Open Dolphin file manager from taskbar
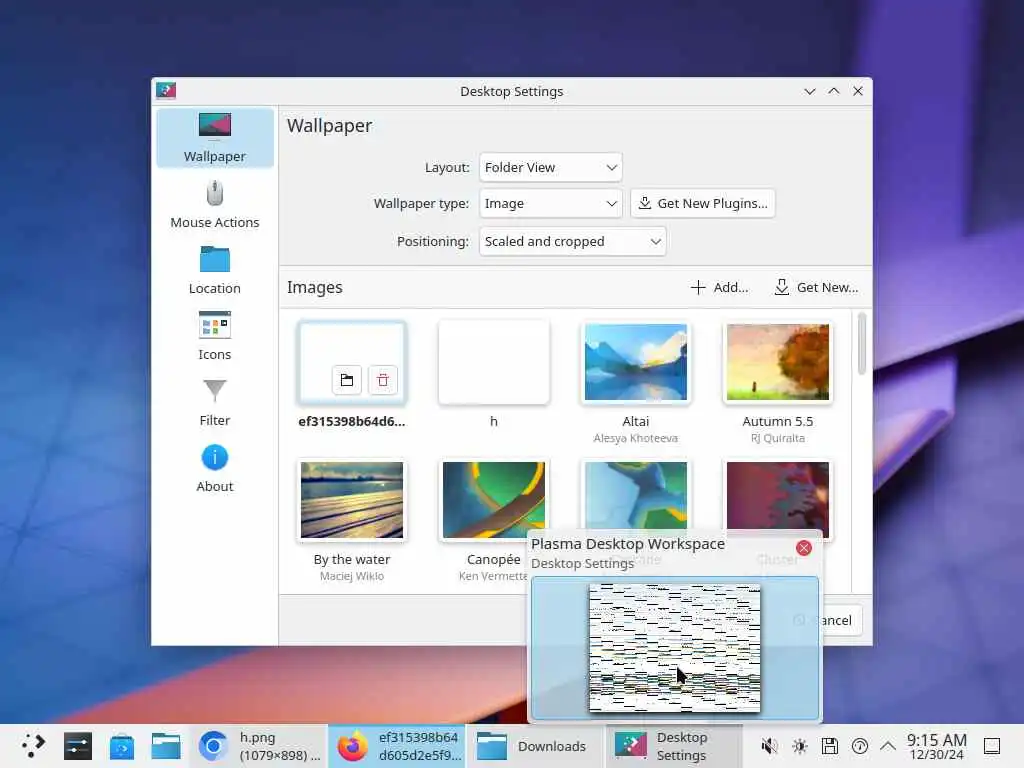Viewport: 1024px width, 768px height. (166, 746)
